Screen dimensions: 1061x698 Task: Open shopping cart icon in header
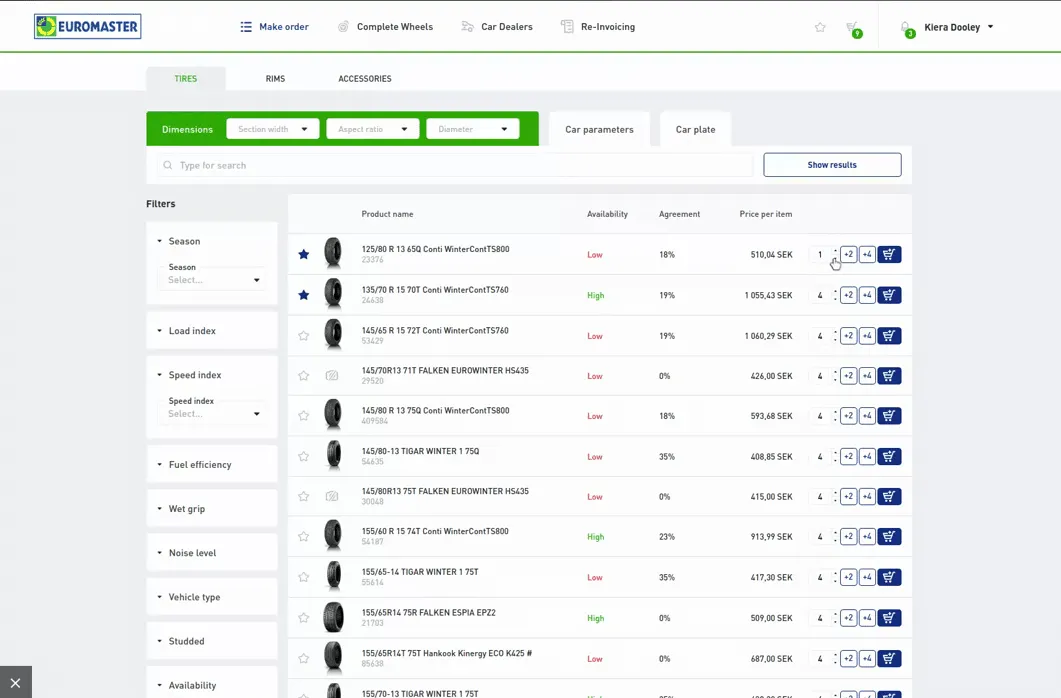(x=853, y=28)
